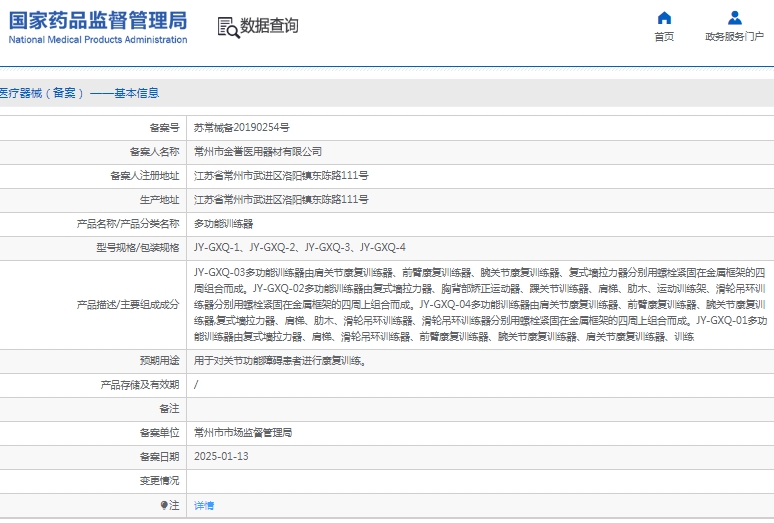Click National Medical Products Administration subtitle

pos(98,39)
